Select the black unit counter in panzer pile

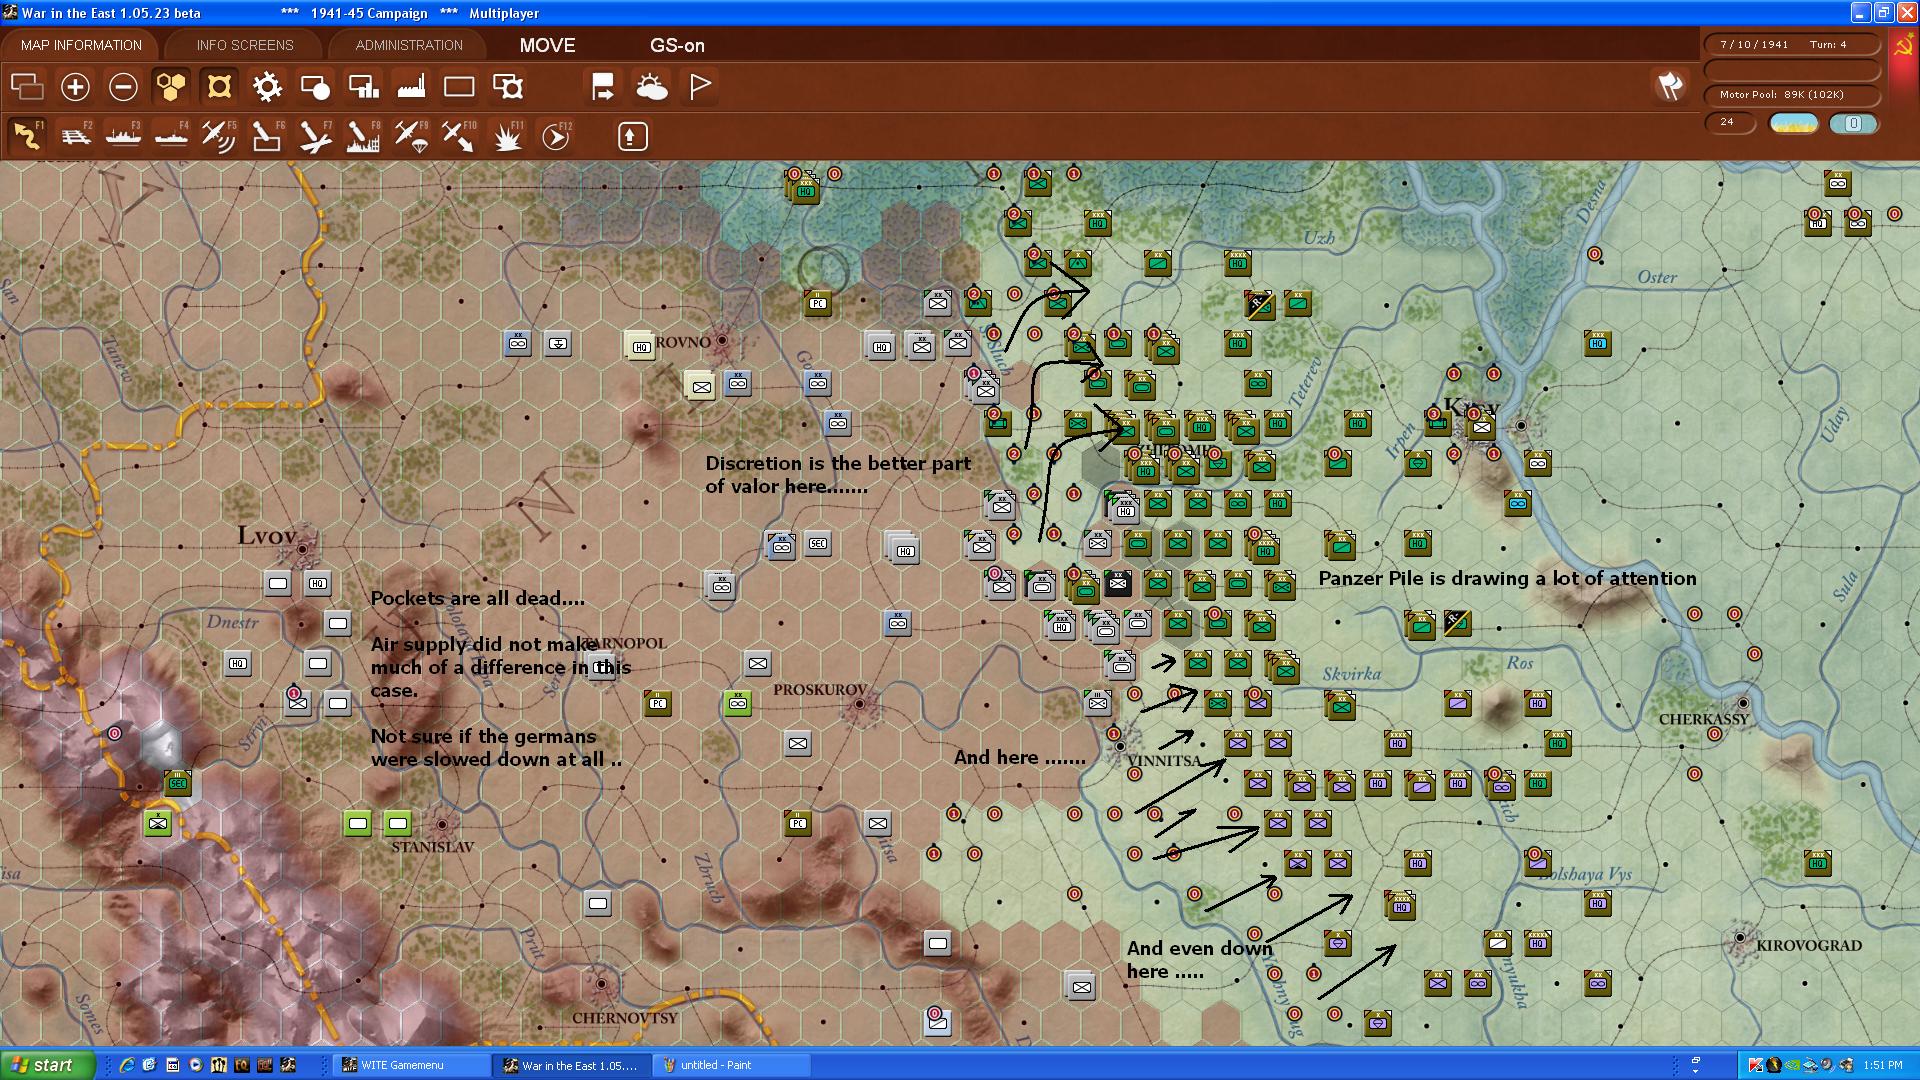click(1118, 583)
